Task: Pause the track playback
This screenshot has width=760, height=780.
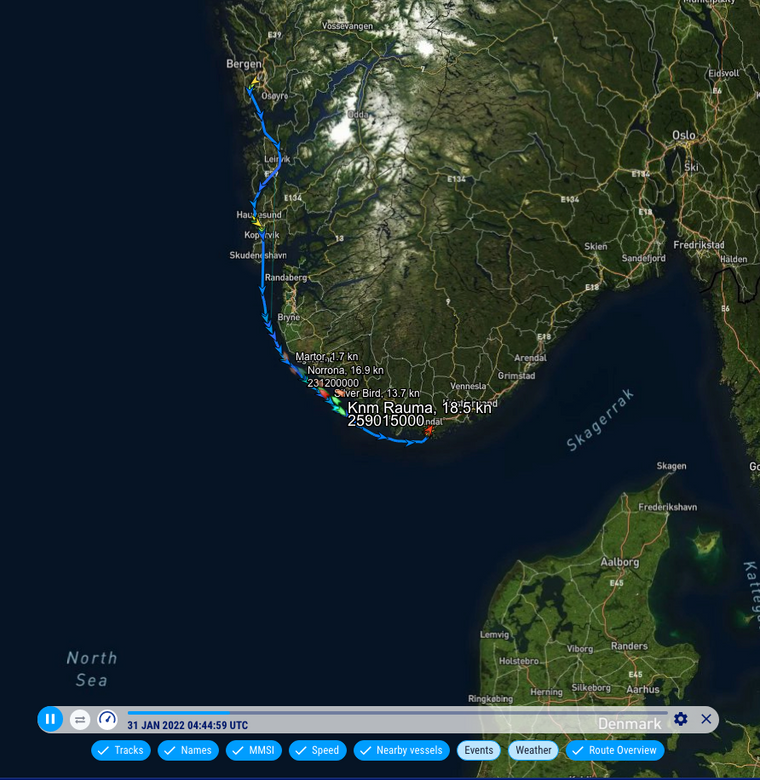Action: (50, 719)
